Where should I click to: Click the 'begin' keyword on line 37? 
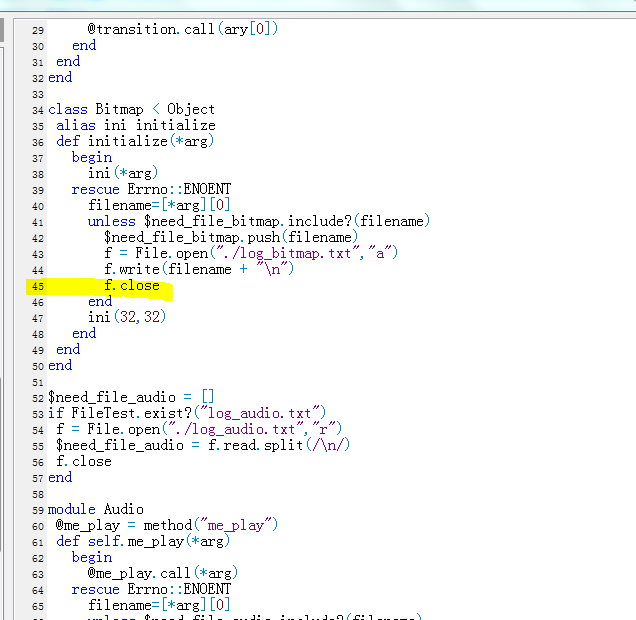point(92,157)
